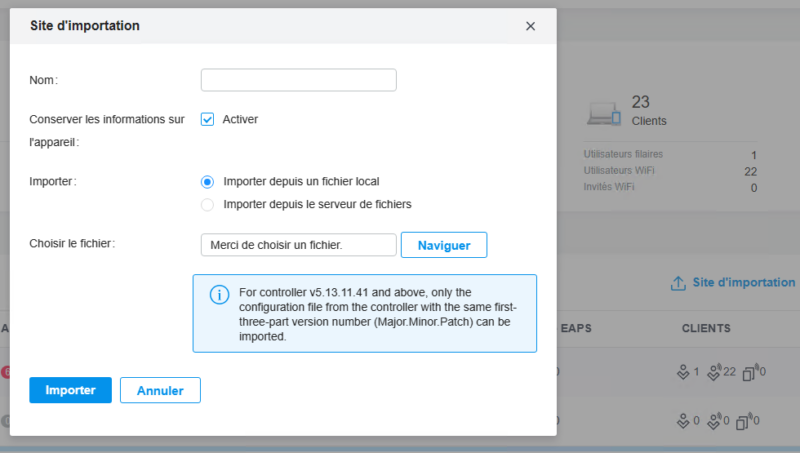
Task: Click the Utilisateurs filaires label
Action: coord(623,154)
